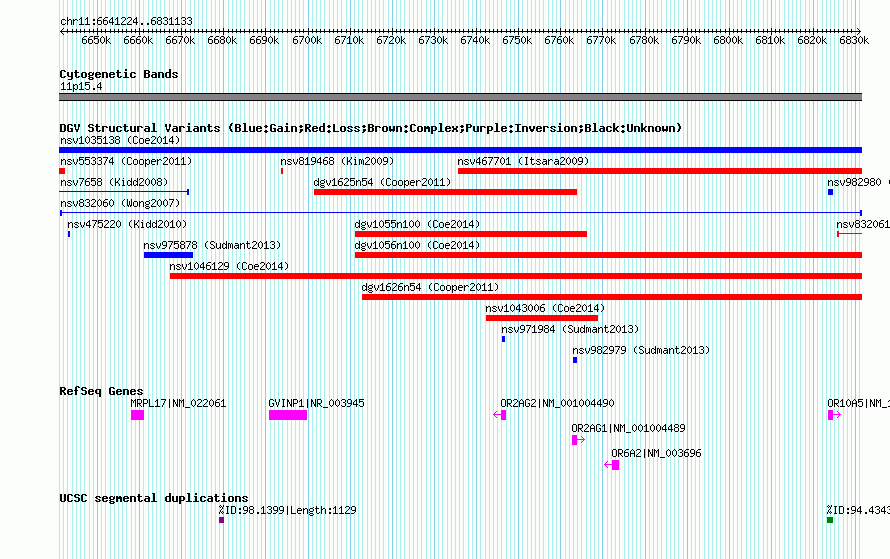
Task: Click the nsv475220 (Kidd2010) tiny blue marker
Action: point(69,234)
